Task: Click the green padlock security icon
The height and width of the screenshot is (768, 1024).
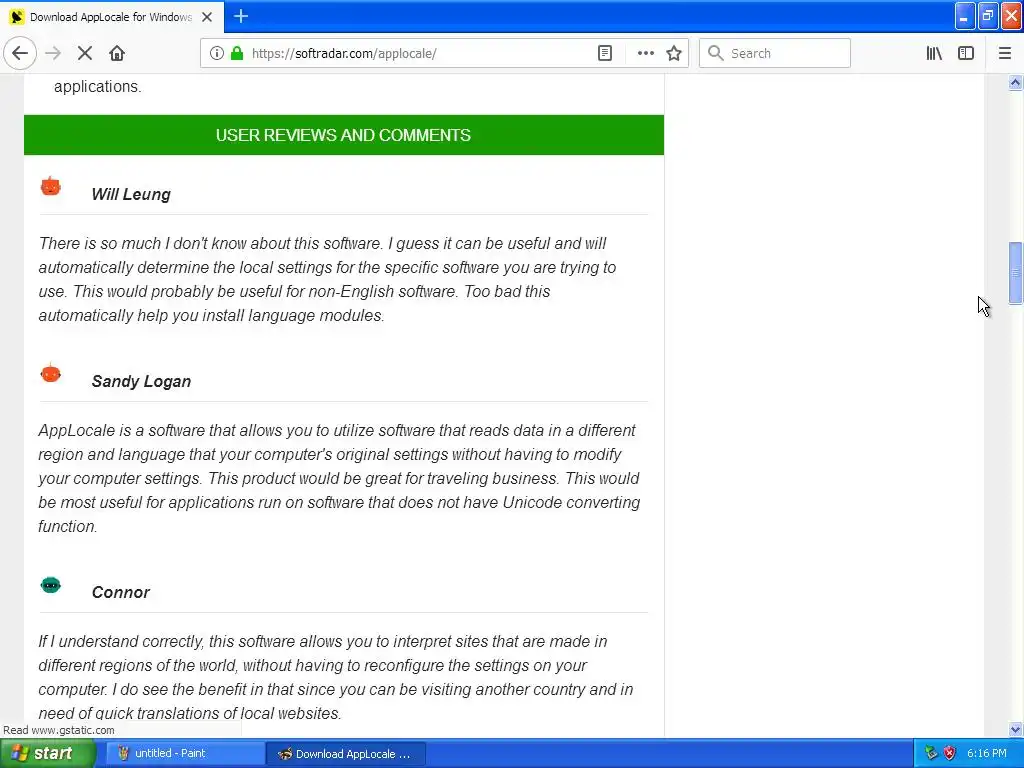Action: [x=237, y=53]
